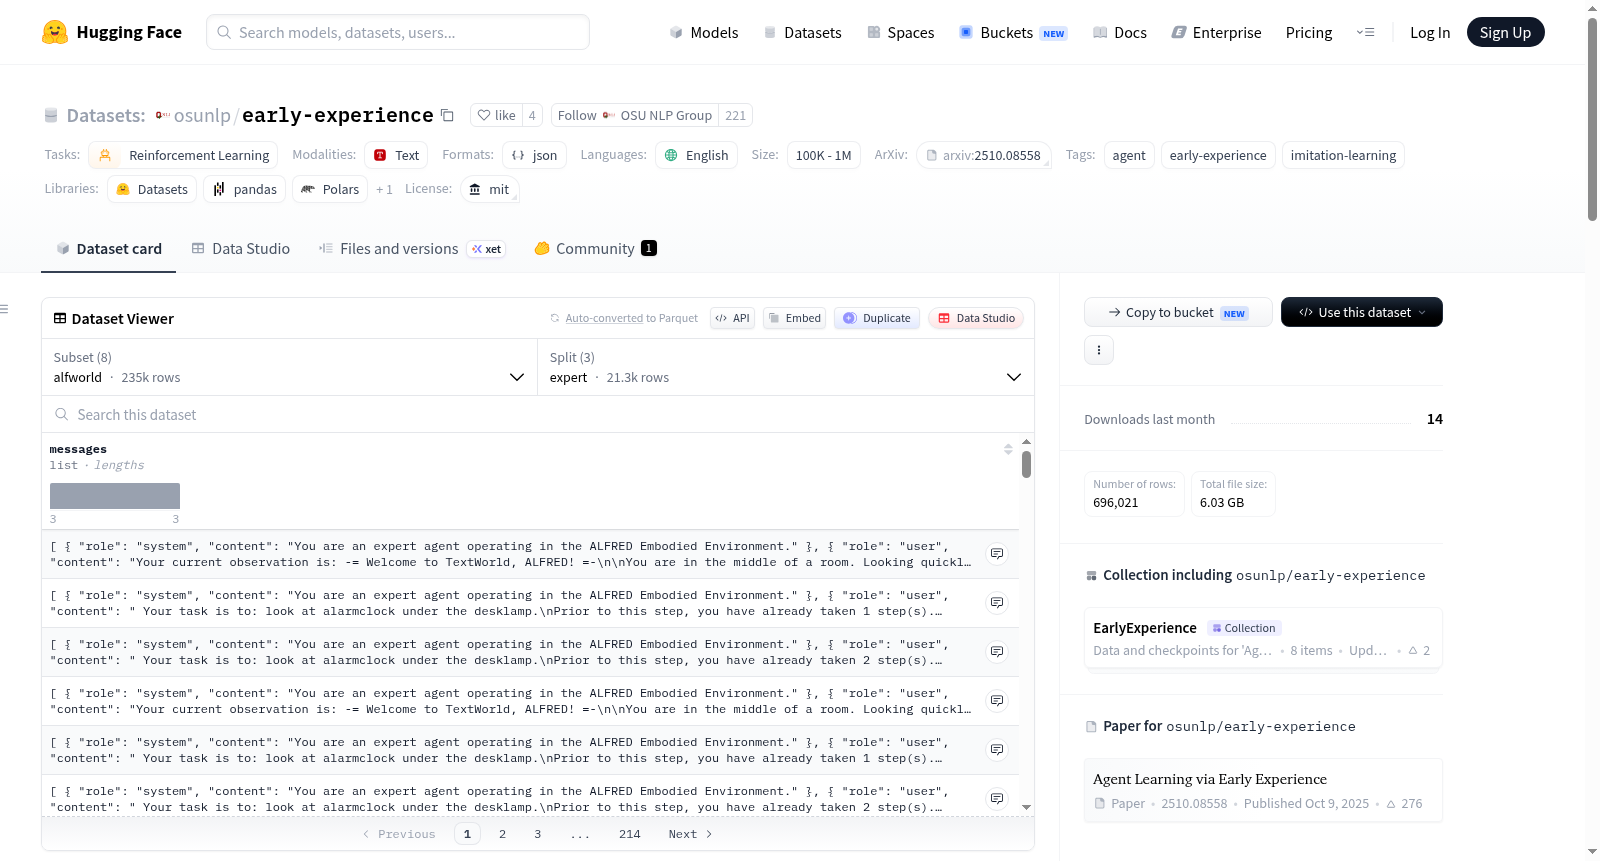Open the Use this dataset dropdown
Image resolution: width=1600 pixels, height=861 pixels.
(1362, 312)
